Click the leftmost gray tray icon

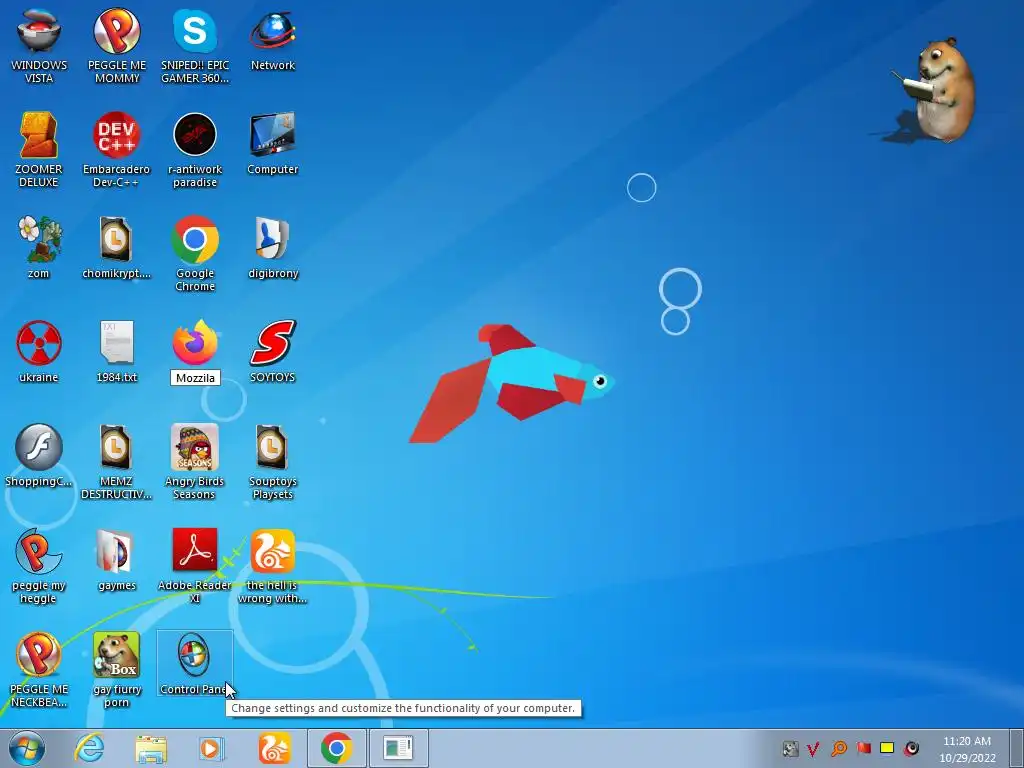[790, 748]
